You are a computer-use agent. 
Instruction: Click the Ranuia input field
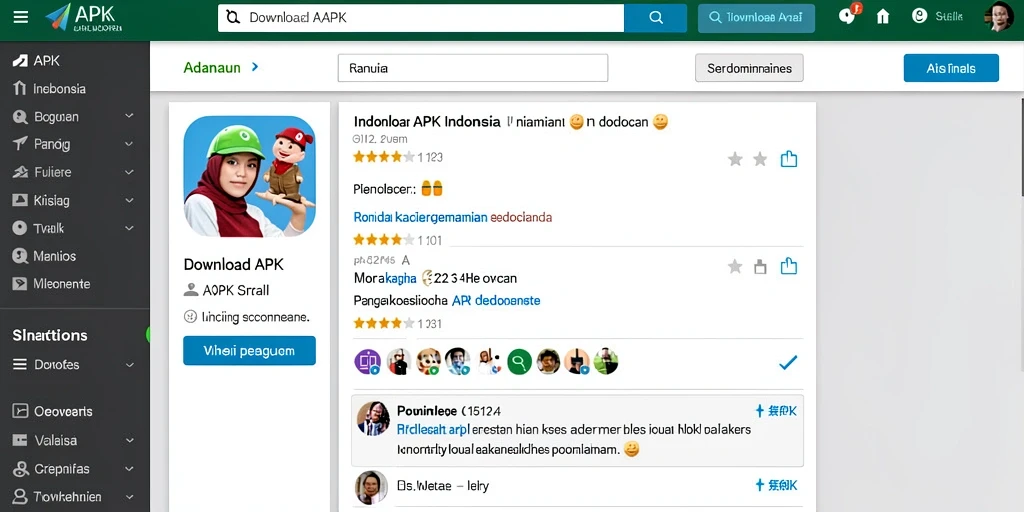[473, 68]
